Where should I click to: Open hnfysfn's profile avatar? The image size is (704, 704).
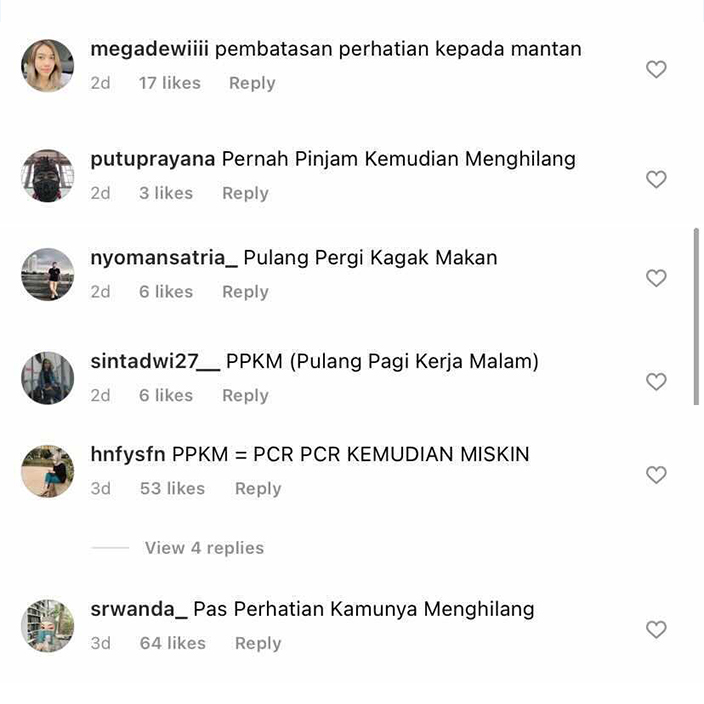48,471
